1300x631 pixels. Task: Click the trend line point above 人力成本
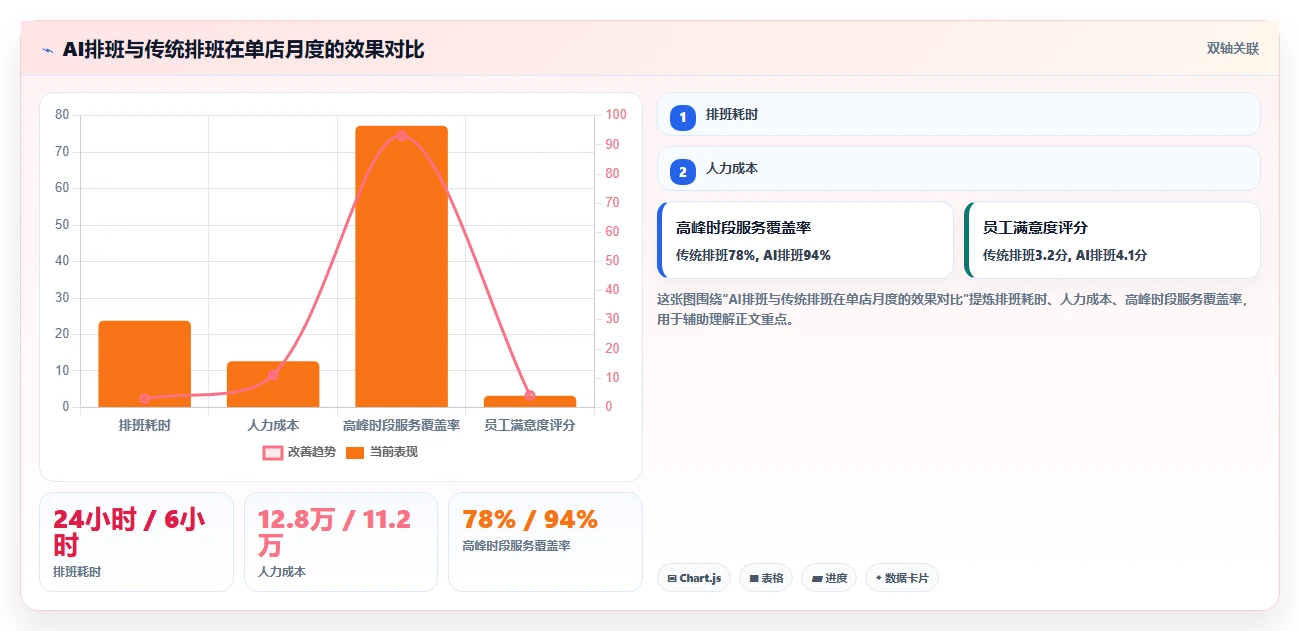(x=273, y=375)
